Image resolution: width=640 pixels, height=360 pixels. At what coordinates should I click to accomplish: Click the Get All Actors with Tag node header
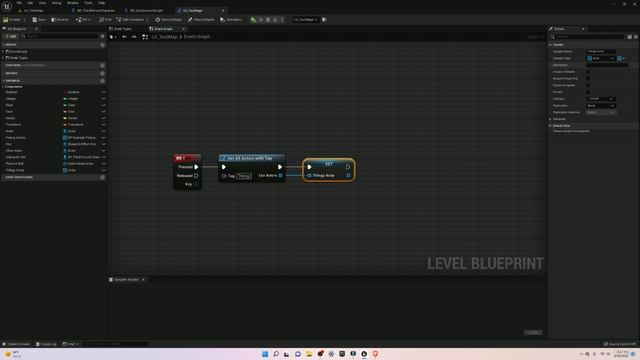click(252, 158)
